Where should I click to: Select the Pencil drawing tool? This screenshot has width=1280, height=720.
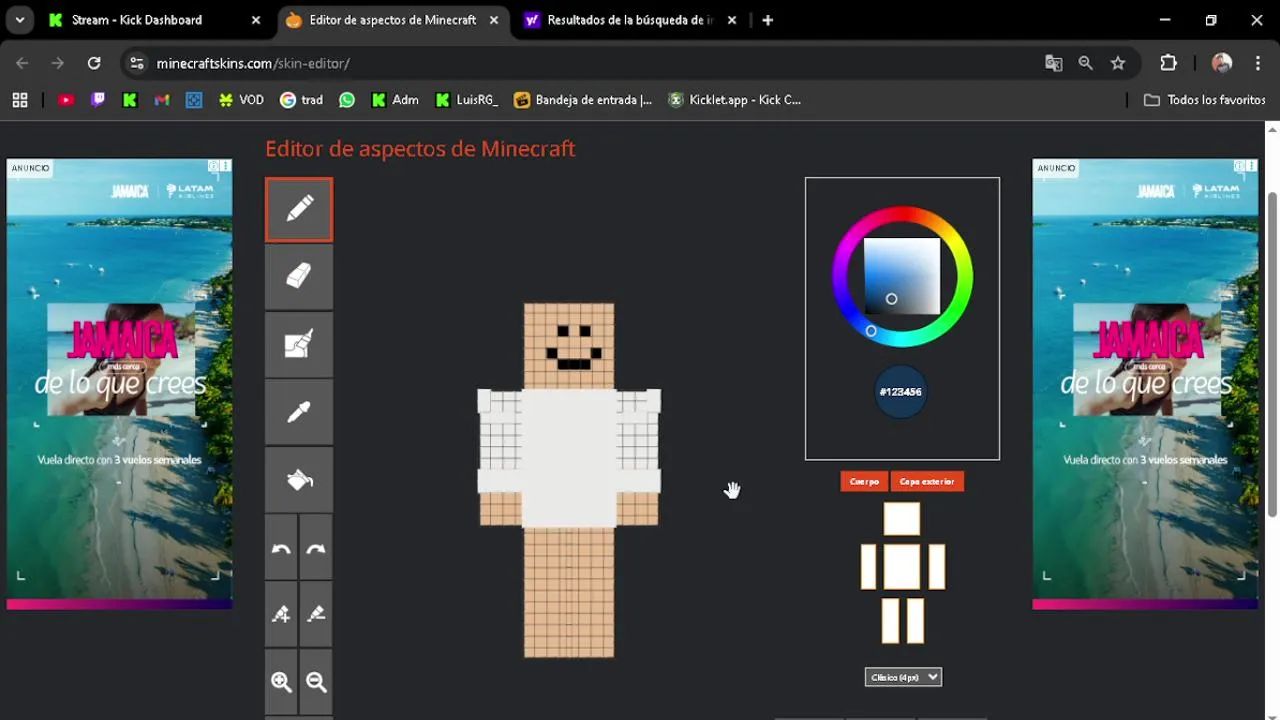click(299, 209)
